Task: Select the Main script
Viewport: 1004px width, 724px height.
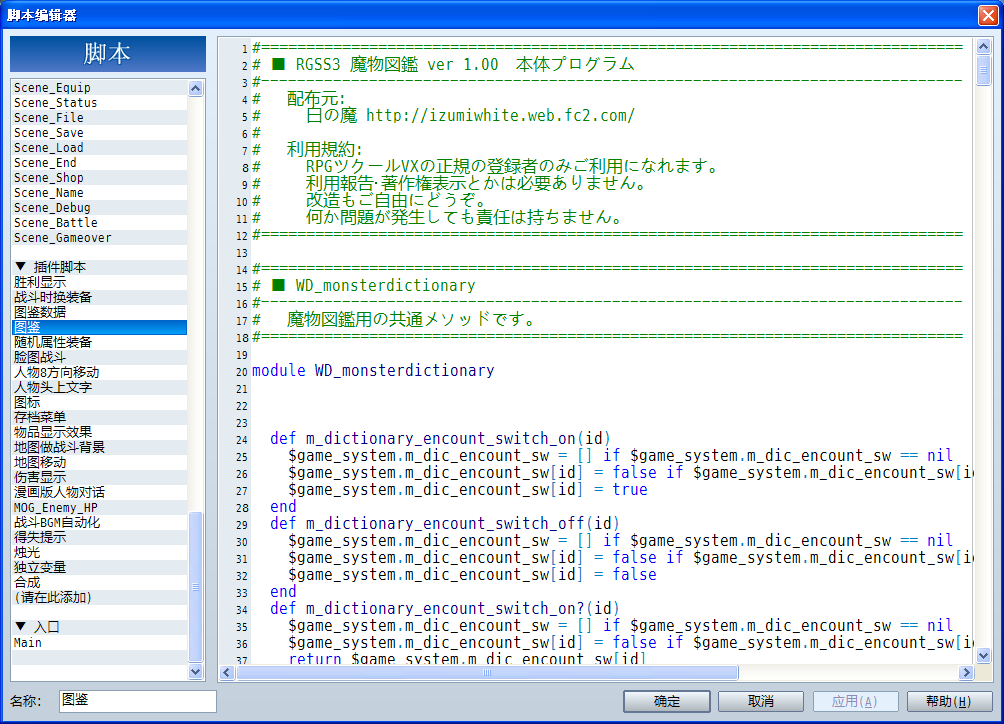Action: pyautogui.click(x=99, y=643)
